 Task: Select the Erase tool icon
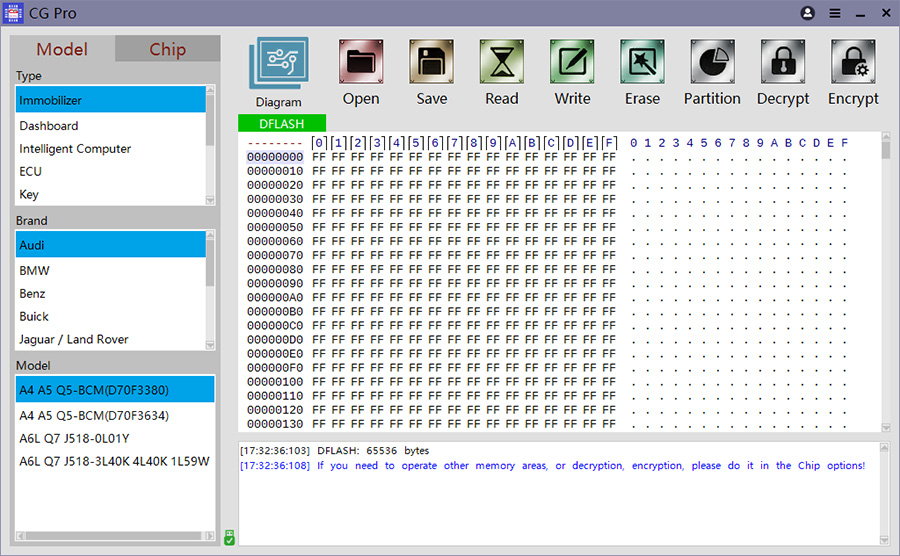[642, 64]
